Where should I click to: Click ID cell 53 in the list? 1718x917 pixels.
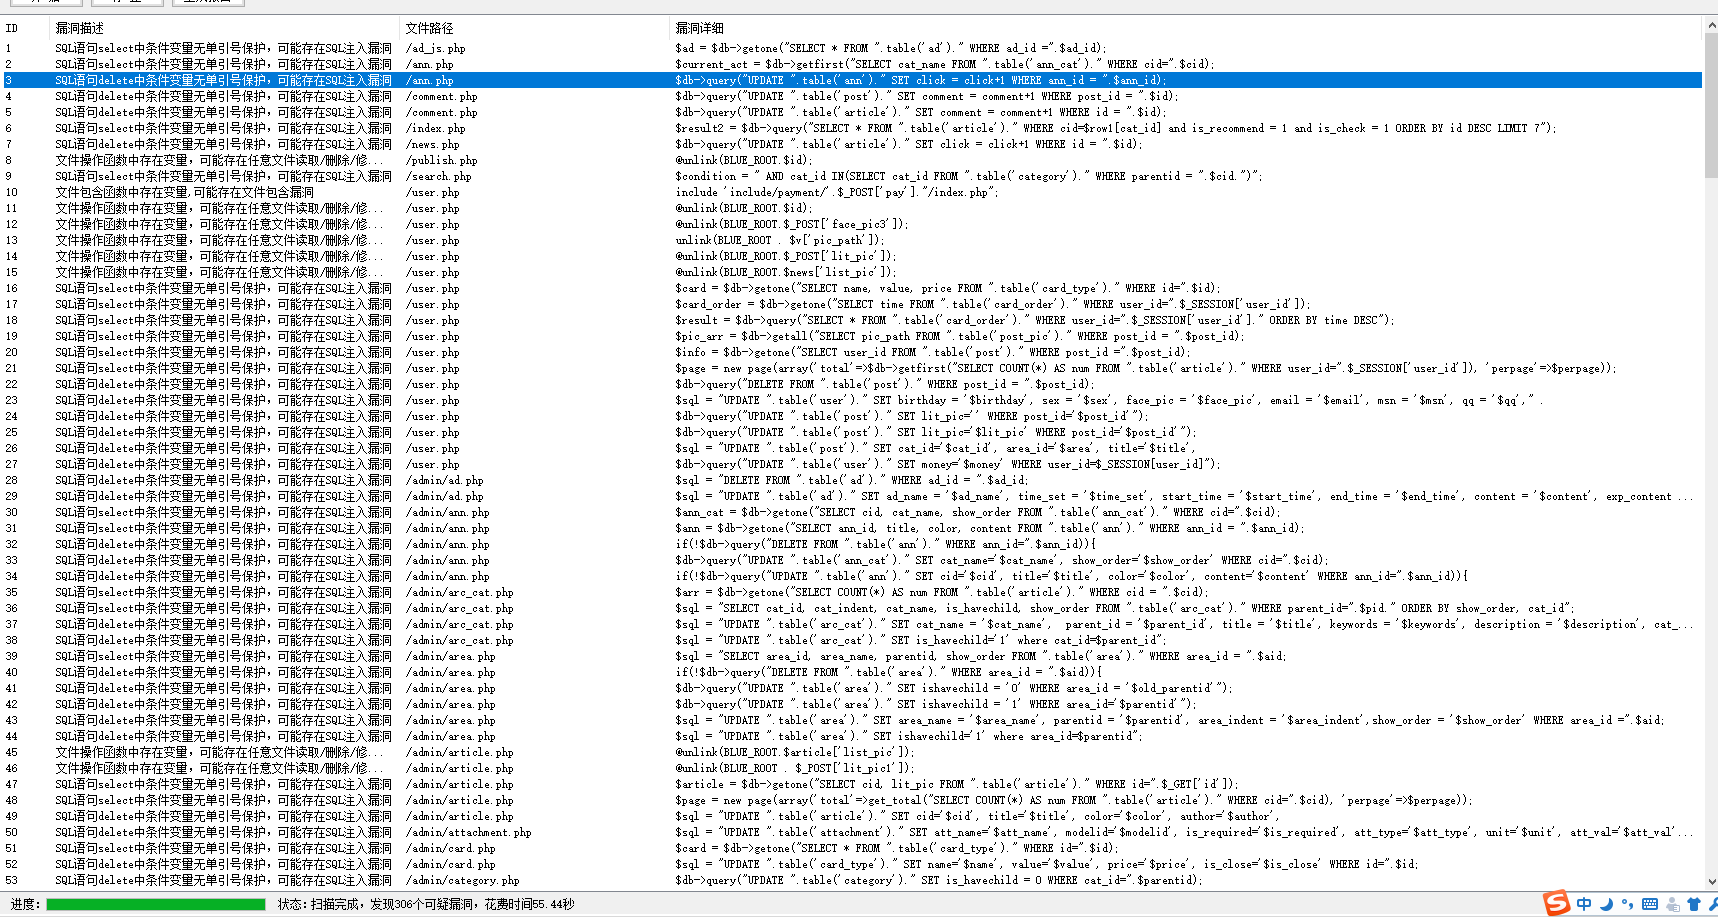[x=12, y=880]
